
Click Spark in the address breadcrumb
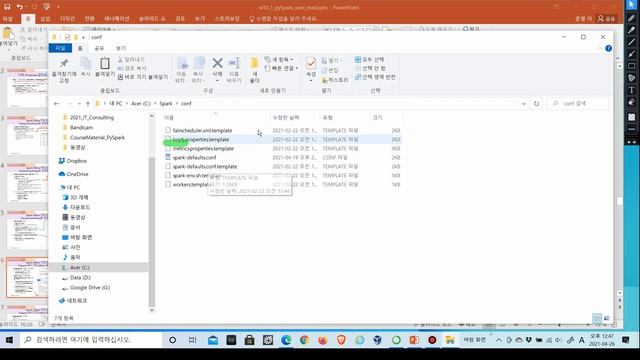click(166, 104)
